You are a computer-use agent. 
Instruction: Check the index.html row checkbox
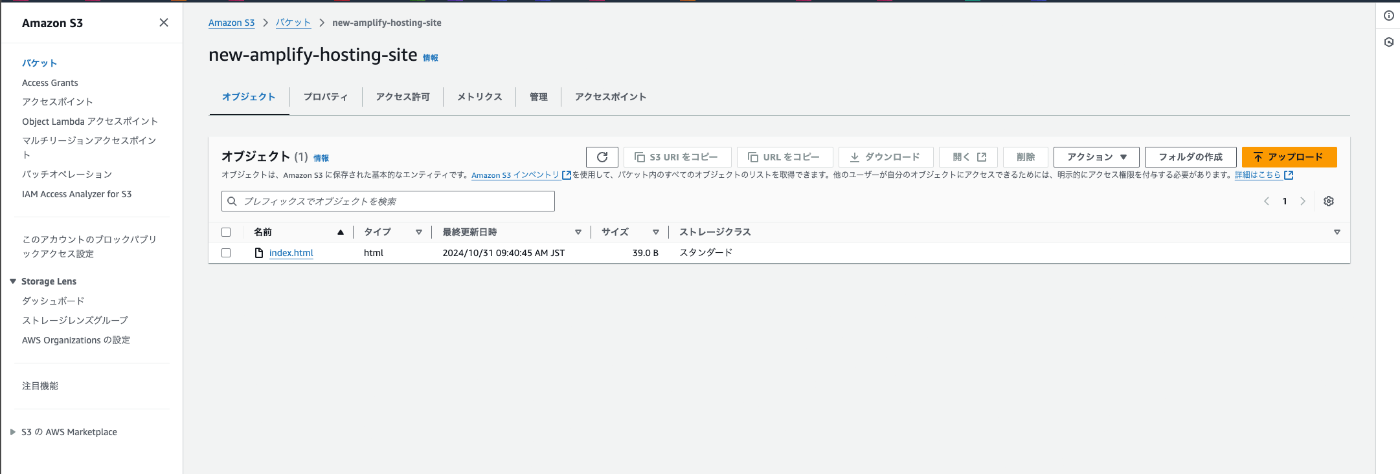click(x=226, y=253)
